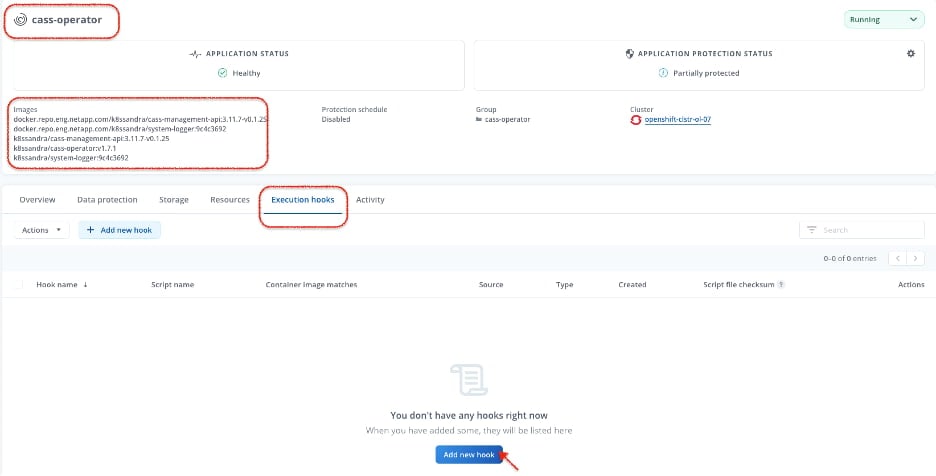Open protection status settings gear
Screen dimensions: 936x476
click(910, 54)
